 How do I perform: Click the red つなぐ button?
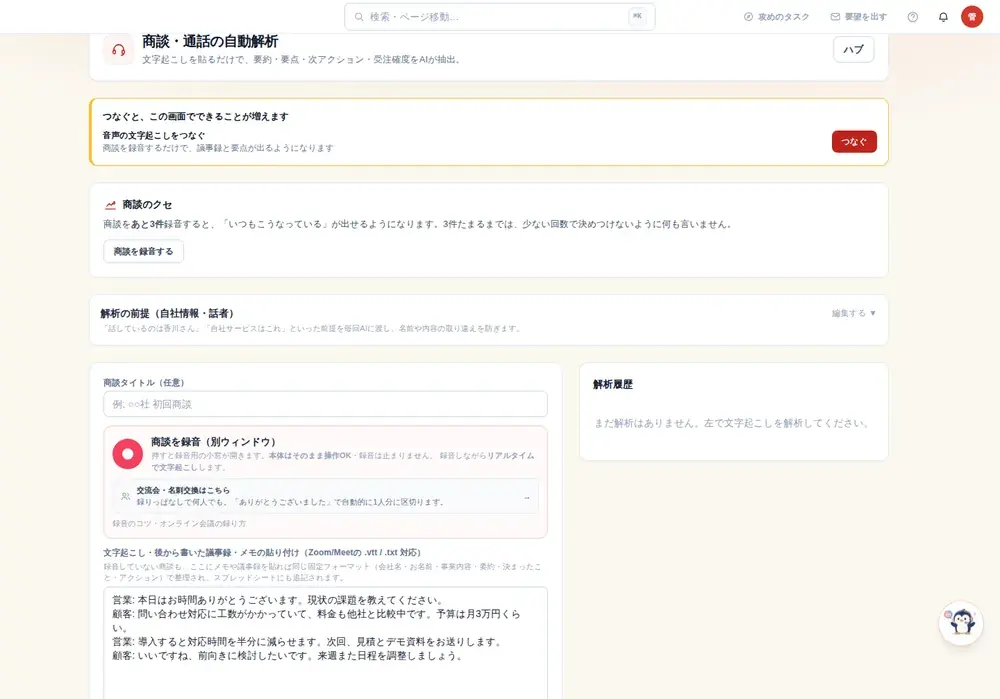click(x=854, y=142)
